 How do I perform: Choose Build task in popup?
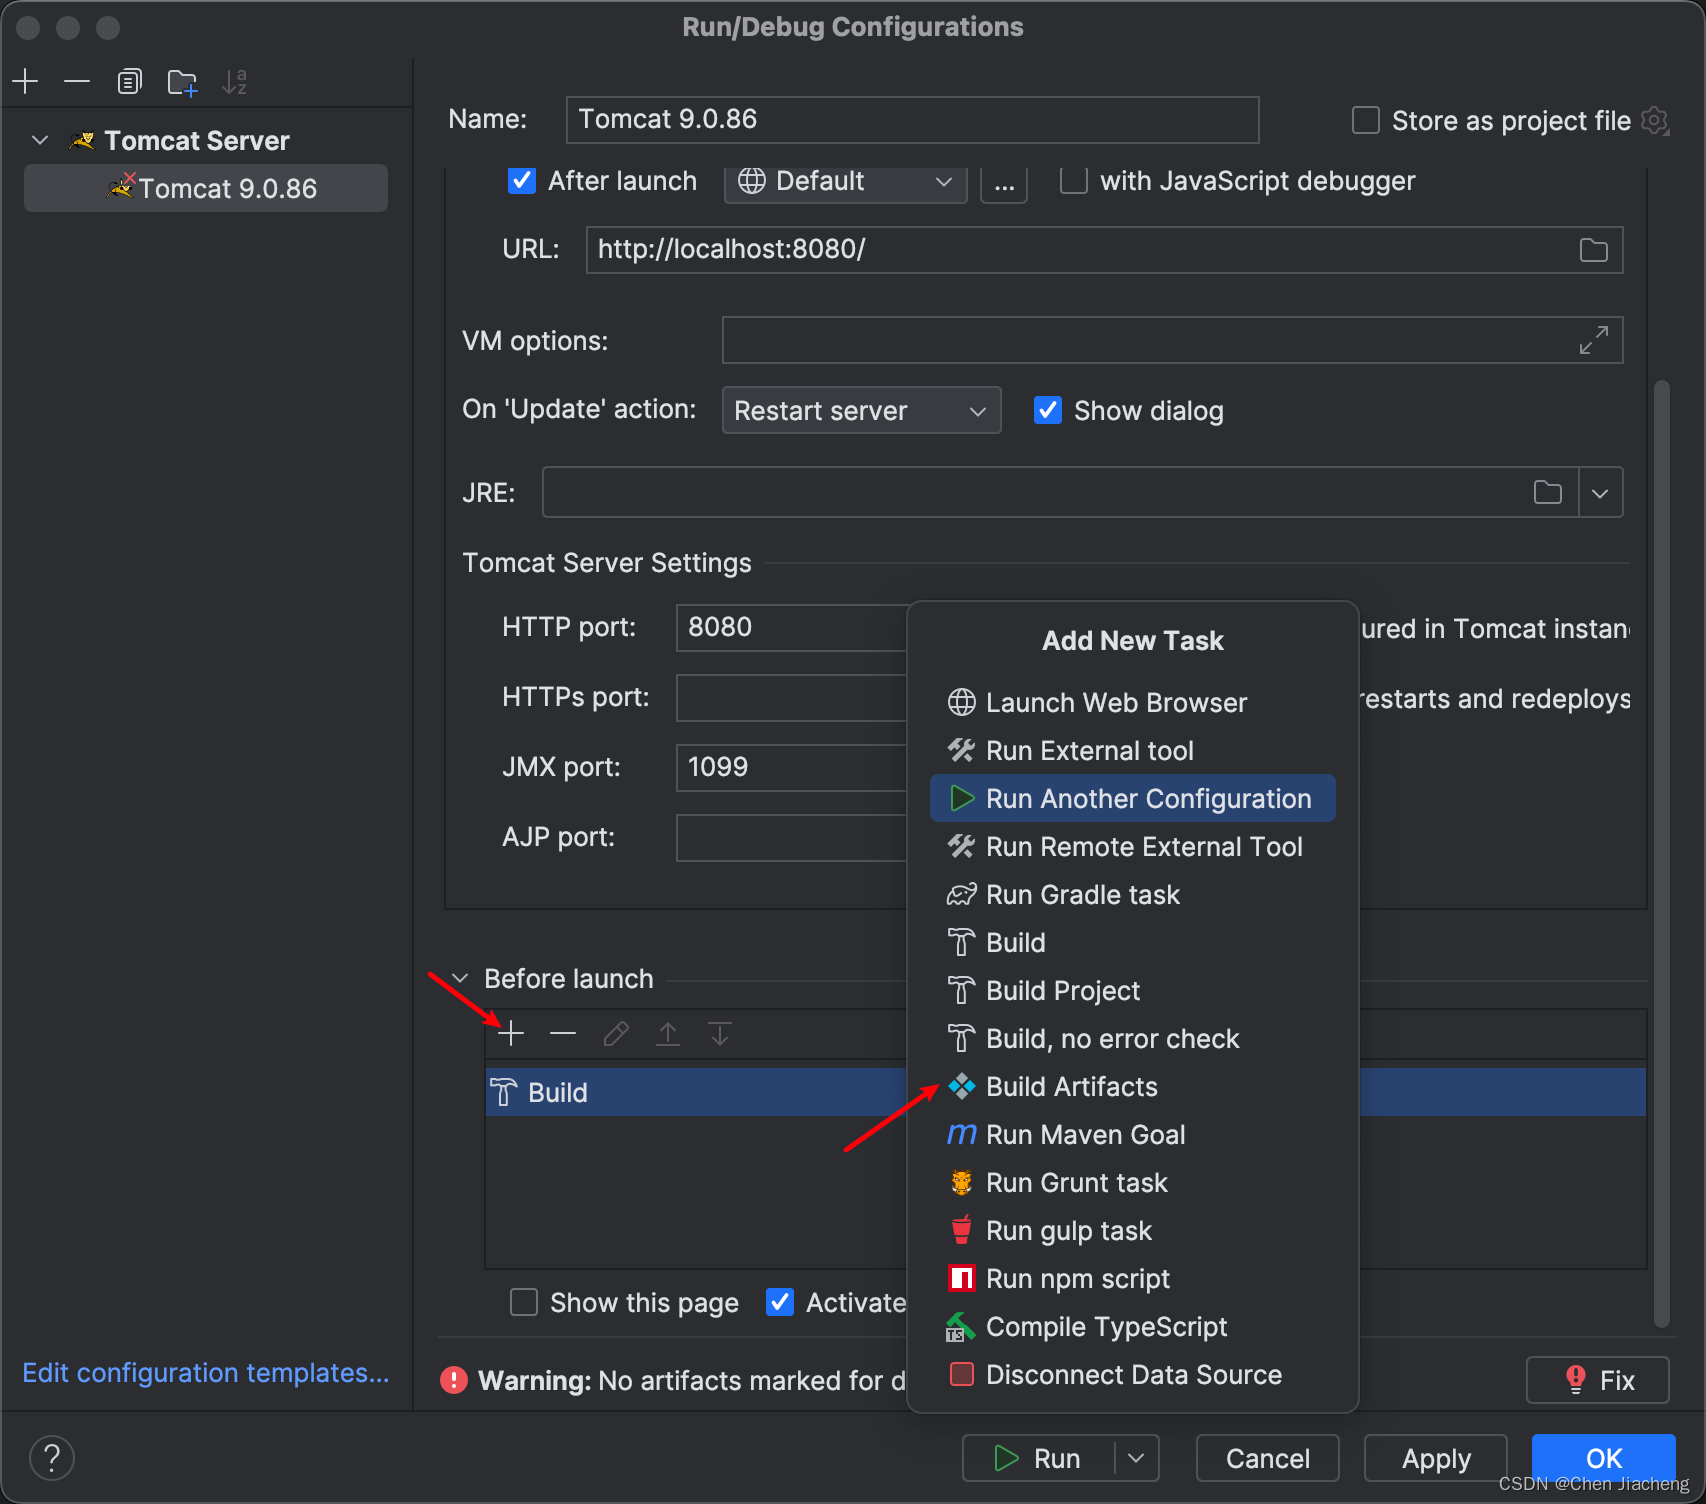(x=1133, y=943)
